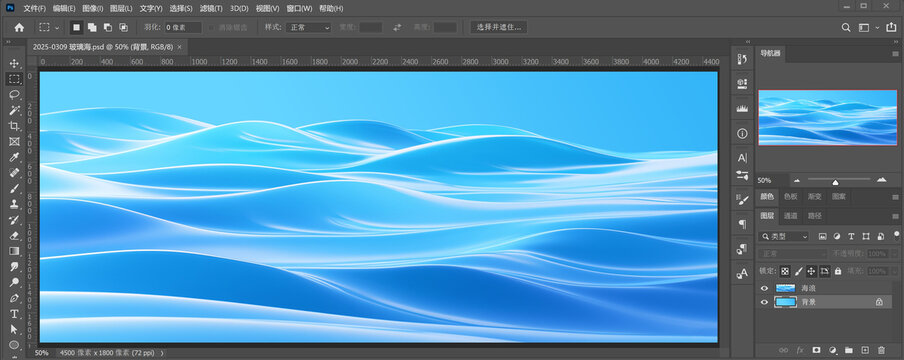
Task: Create a new layer with plus icon
Action: [865, 350]
